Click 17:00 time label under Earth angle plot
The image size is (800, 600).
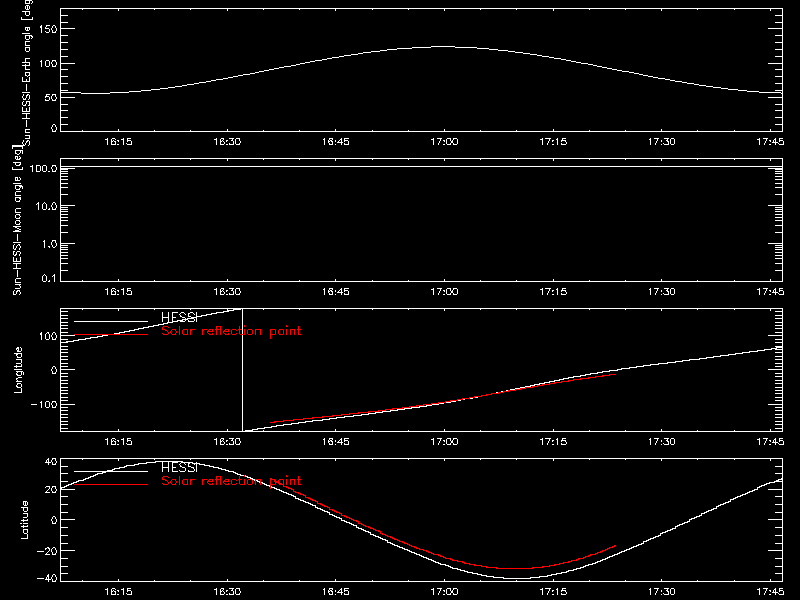tap(444, 141)
